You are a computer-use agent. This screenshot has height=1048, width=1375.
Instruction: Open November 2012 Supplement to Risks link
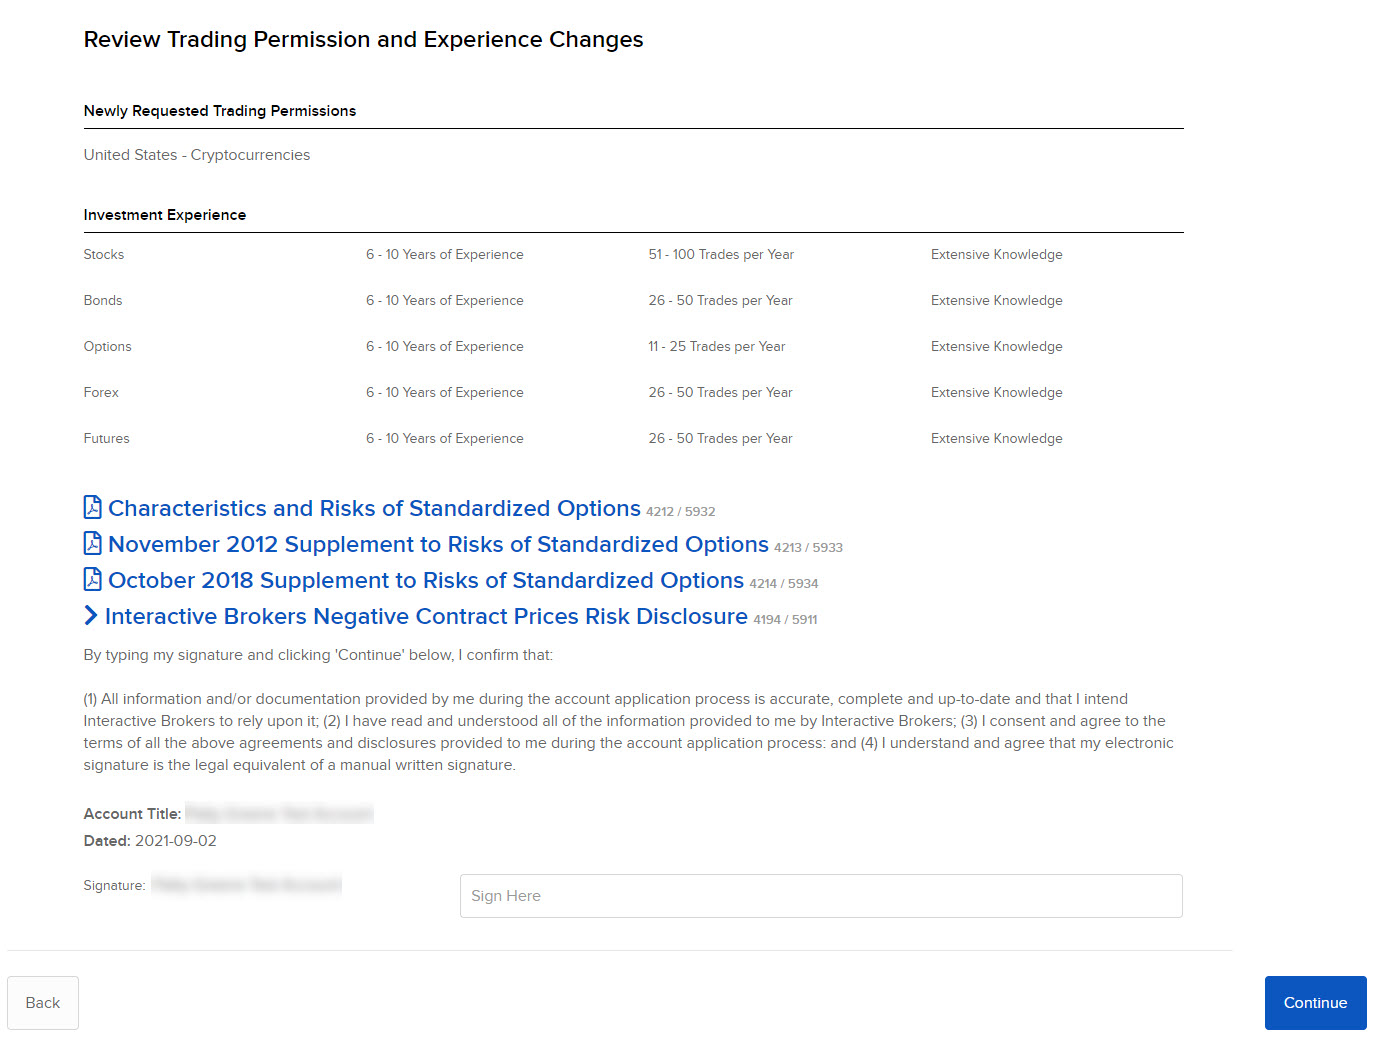click(x=438, y=545)
